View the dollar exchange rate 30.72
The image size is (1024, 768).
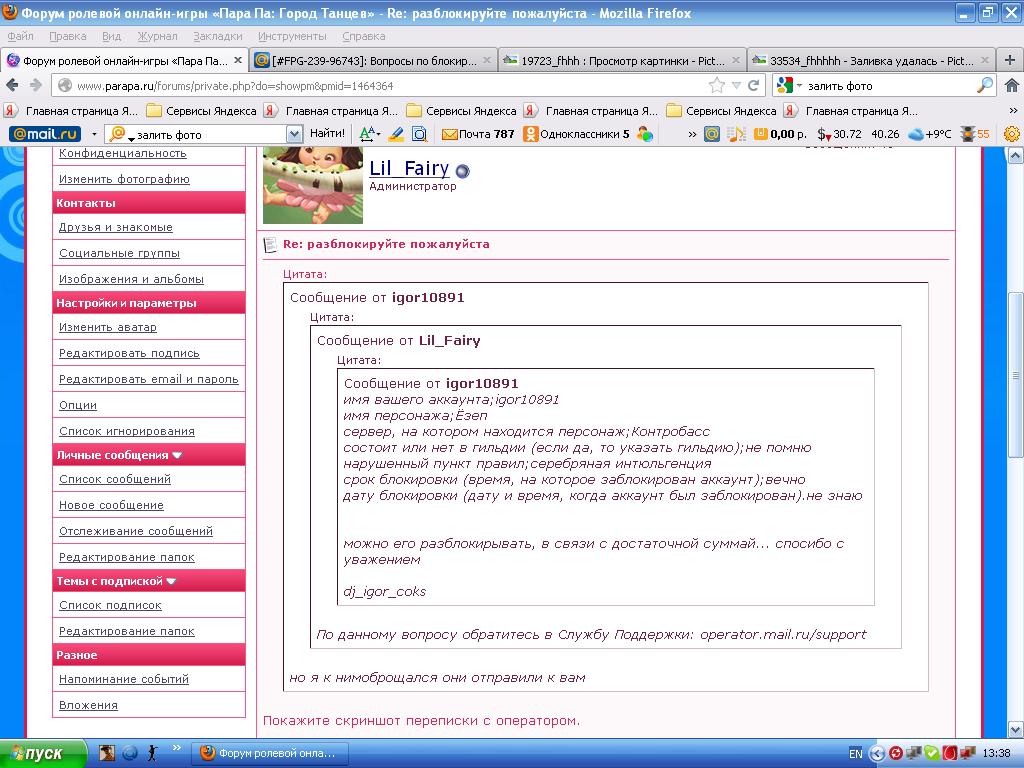pyautogui.click(x=839, y=134)
